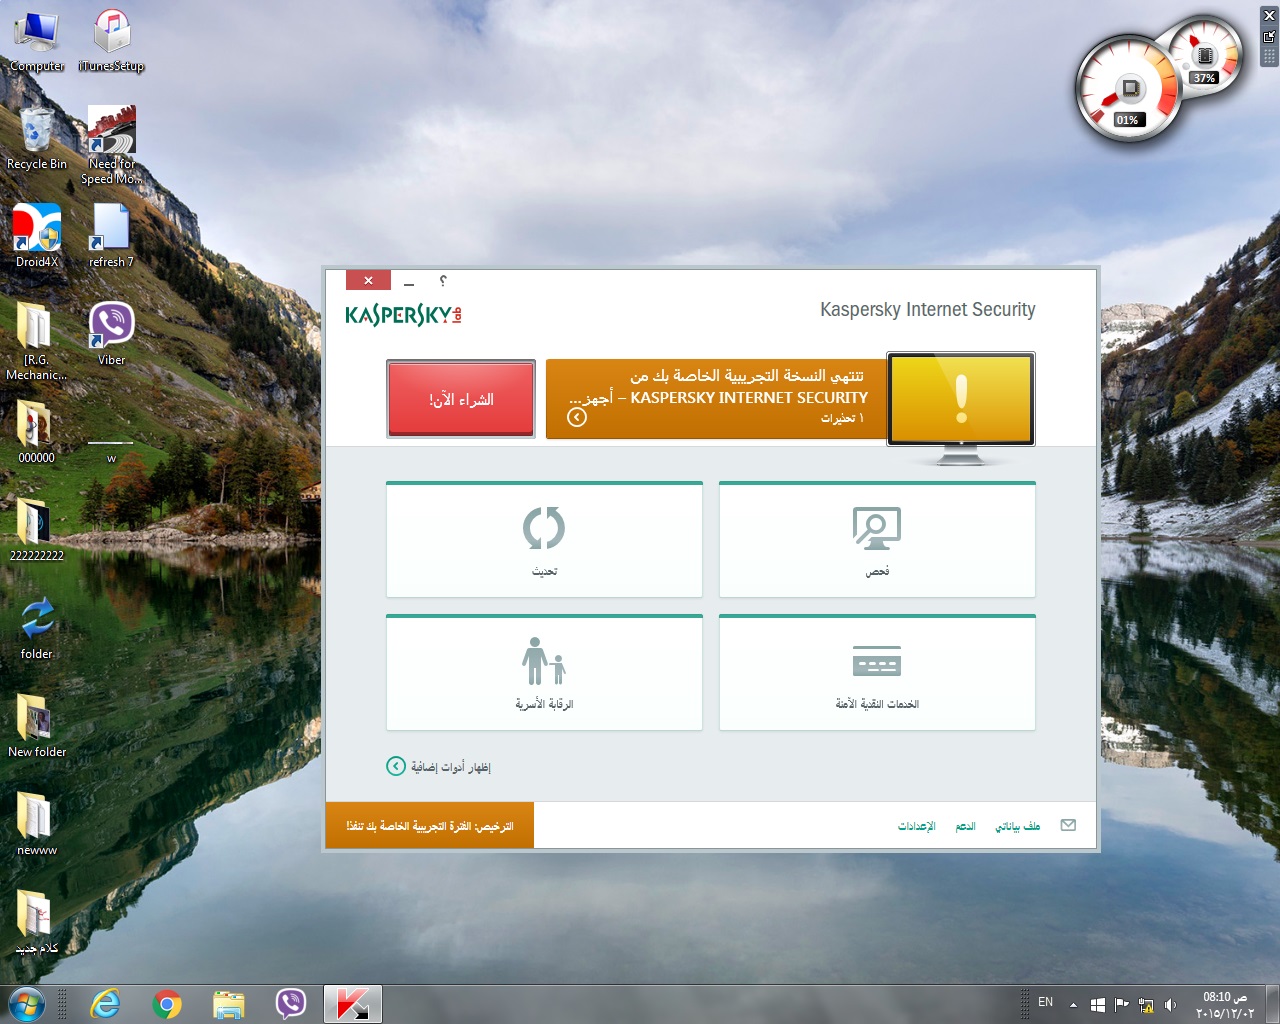This screenshot has width=1280, height=1024.
Task: Open the Safe Money services tile
Action: [877, 673]
